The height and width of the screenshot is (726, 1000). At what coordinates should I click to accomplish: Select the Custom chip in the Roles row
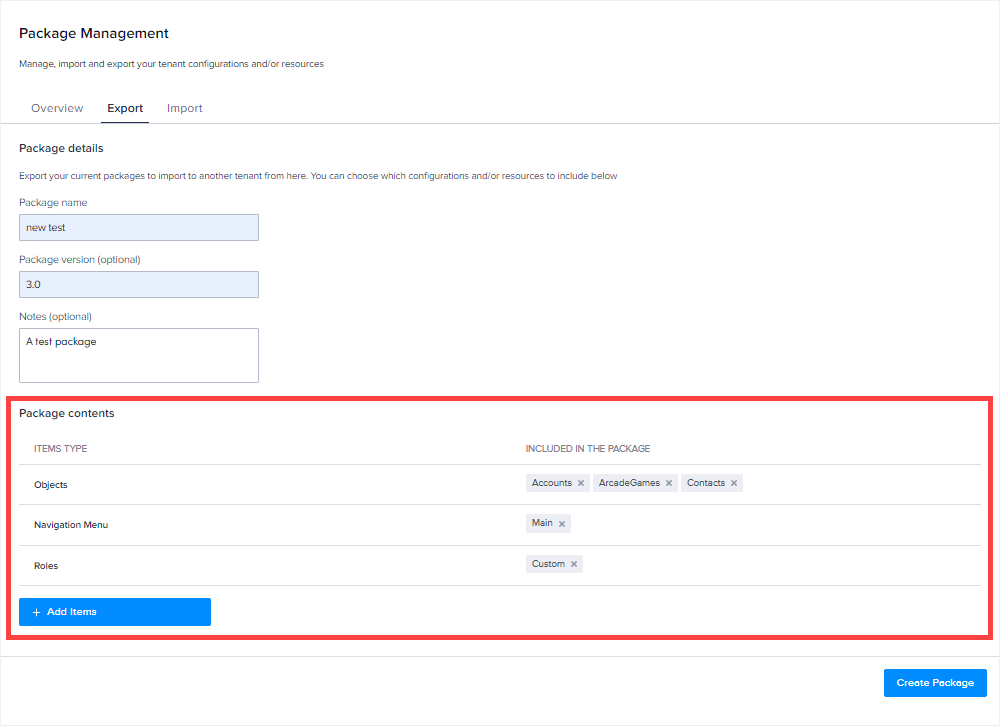pos(549,563)
